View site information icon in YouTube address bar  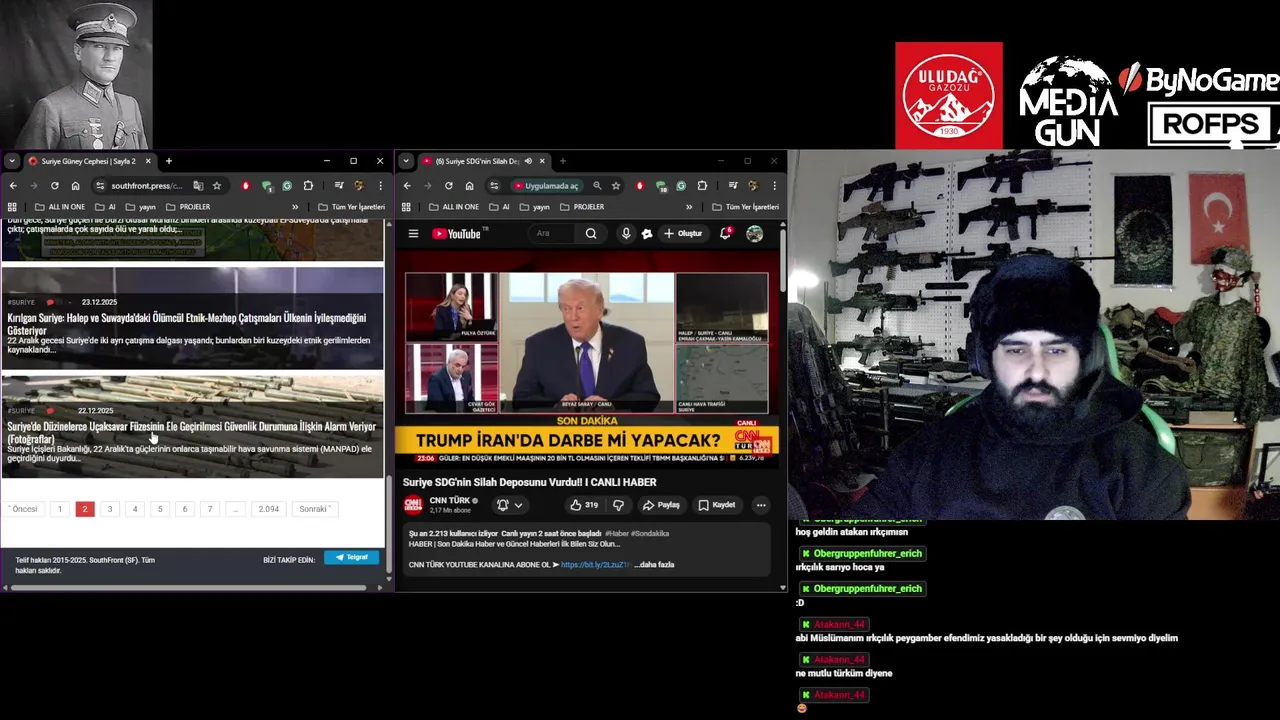click(494, 186)
